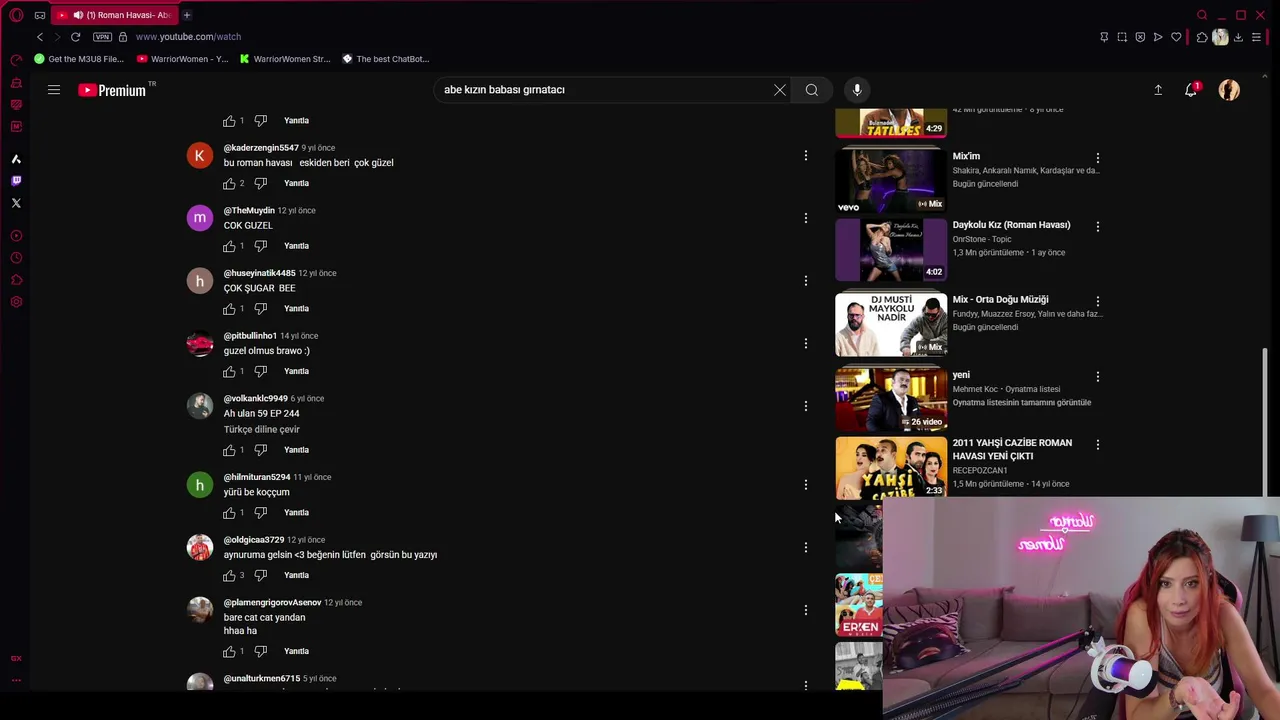Image resolution: width=1280 pixels, height=720 pixels.
Task: Like the oldgicaa3729 comment
Action: (229, 576)
